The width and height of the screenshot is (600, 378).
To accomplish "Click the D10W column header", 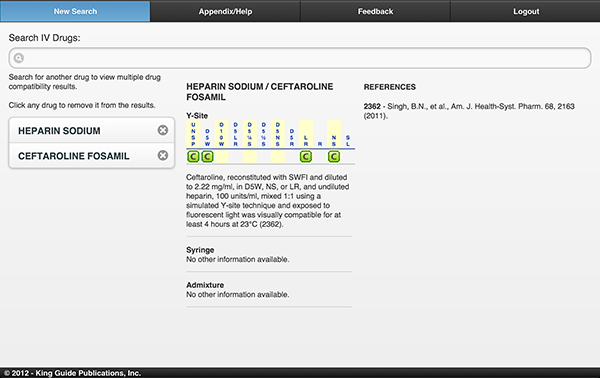I will [222, 134].
